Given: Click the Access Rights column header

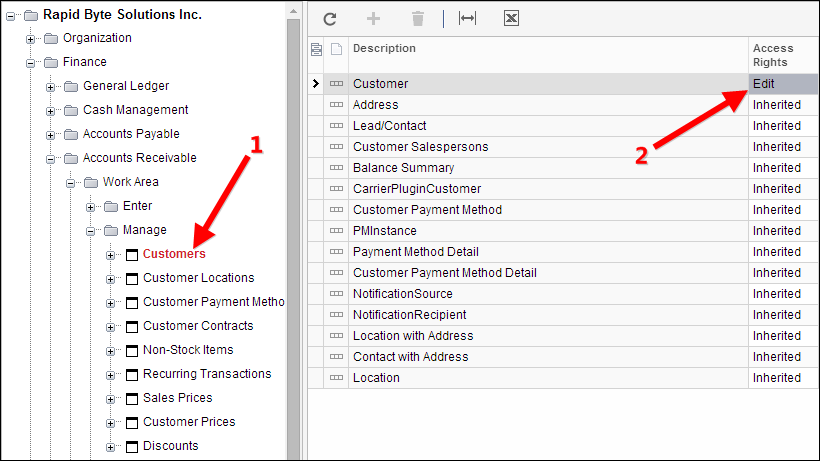Looking at the screenshot, I should click(x=783, y=55).
